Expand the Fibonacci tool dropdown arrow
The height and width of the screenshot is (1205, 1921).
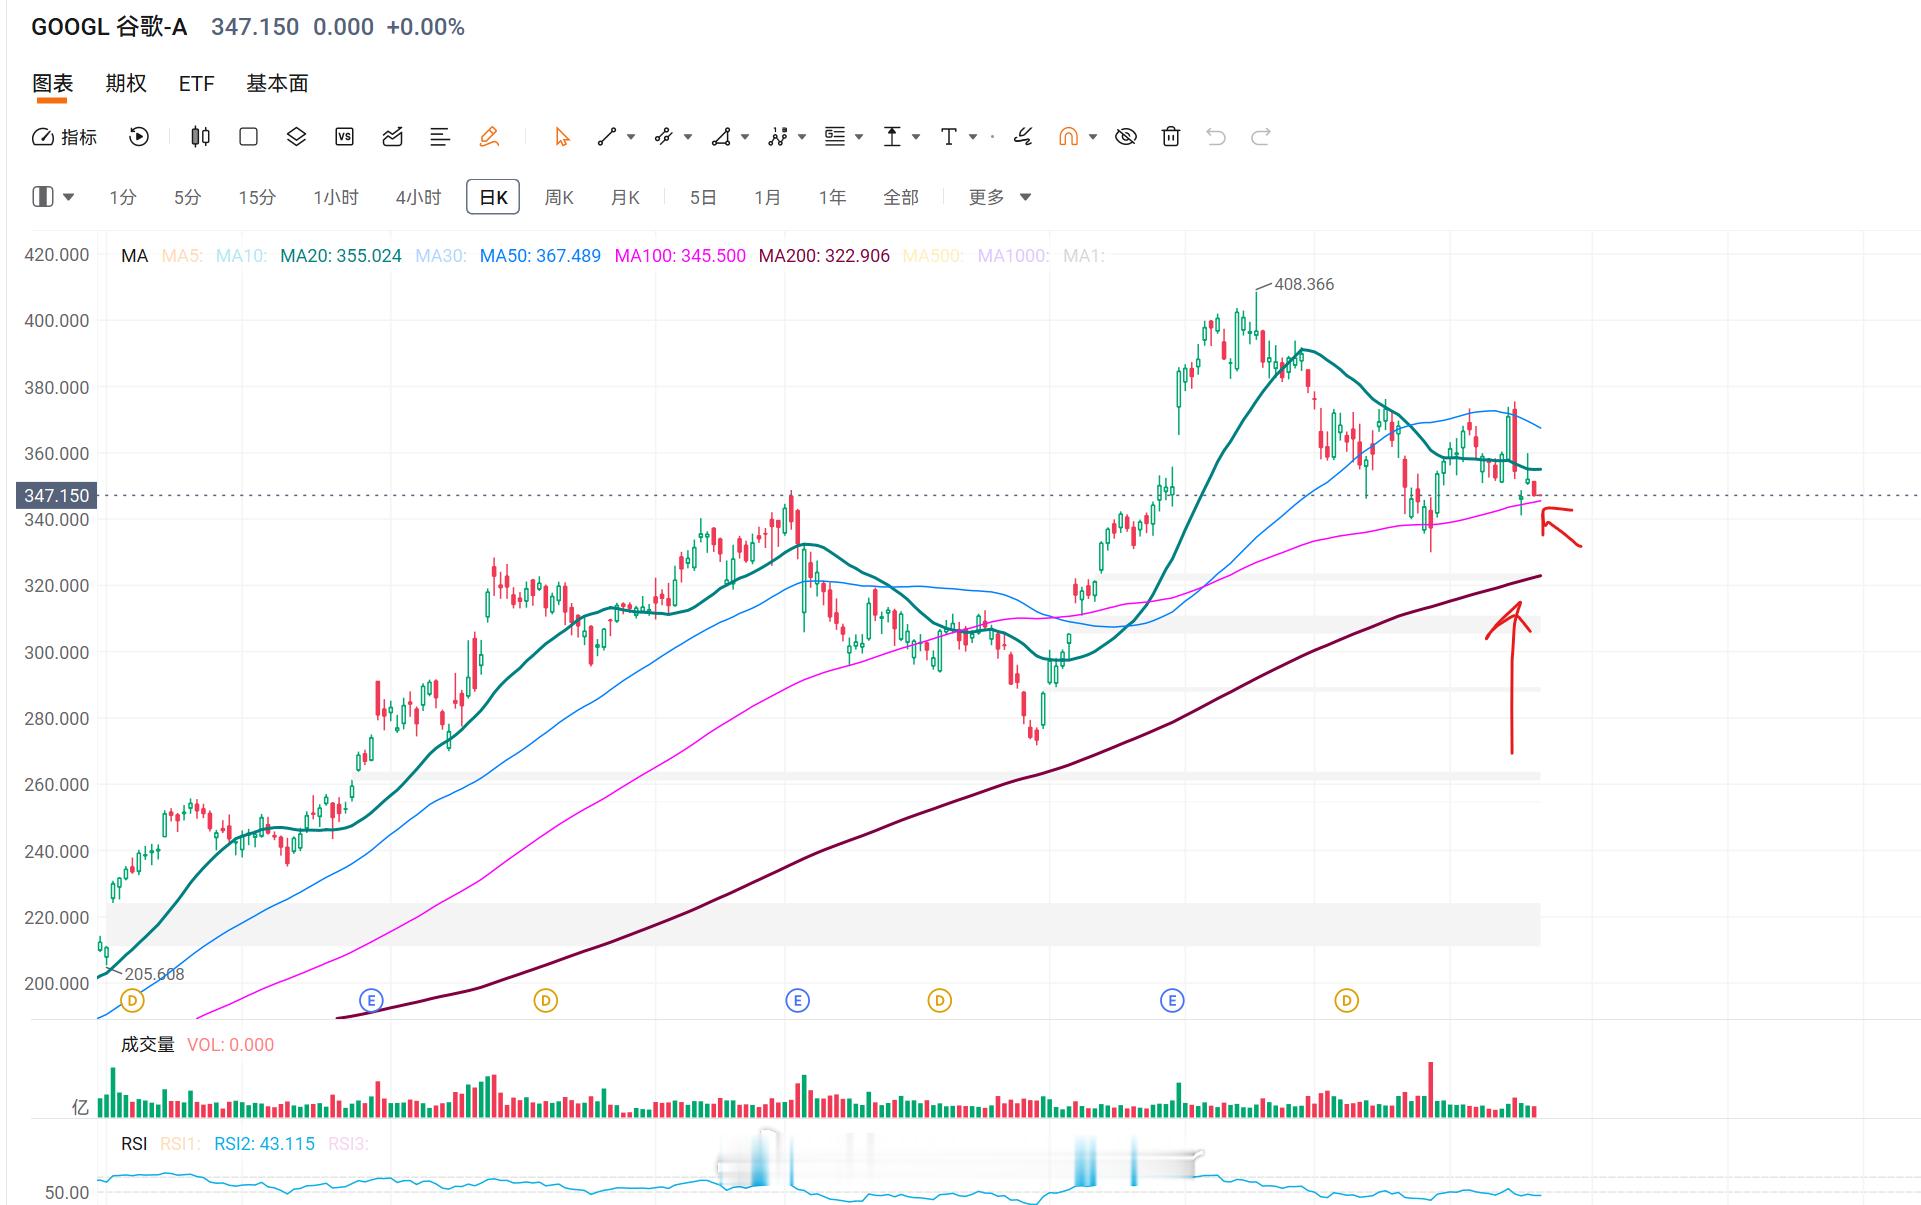tap(859, 137)
